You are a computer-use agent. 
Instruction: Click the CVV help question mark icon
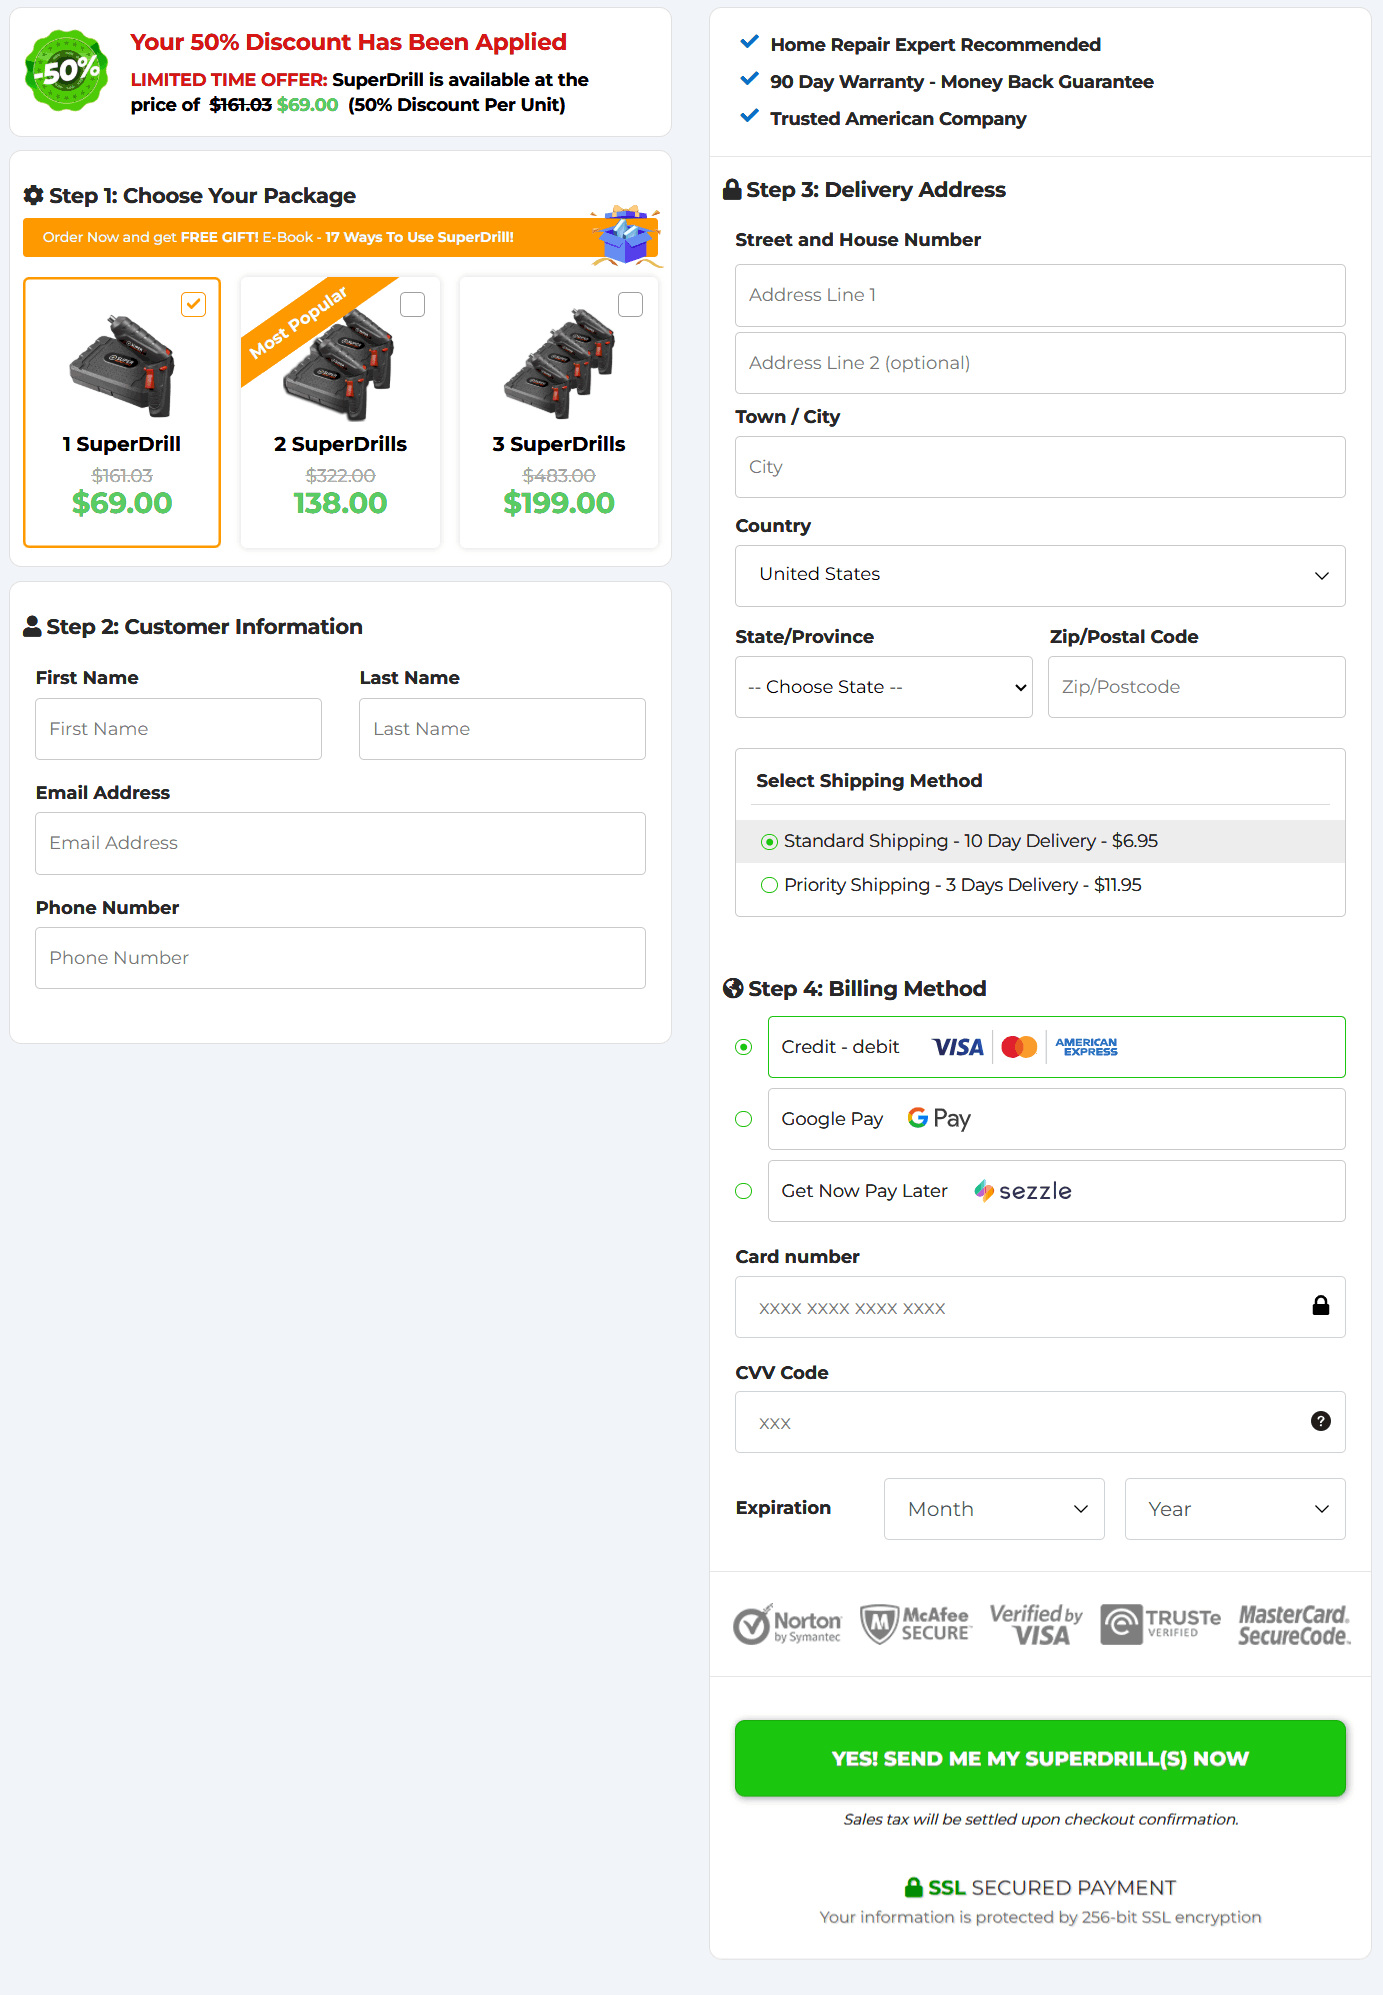pyautogui.click(x=1321, y=1421)
